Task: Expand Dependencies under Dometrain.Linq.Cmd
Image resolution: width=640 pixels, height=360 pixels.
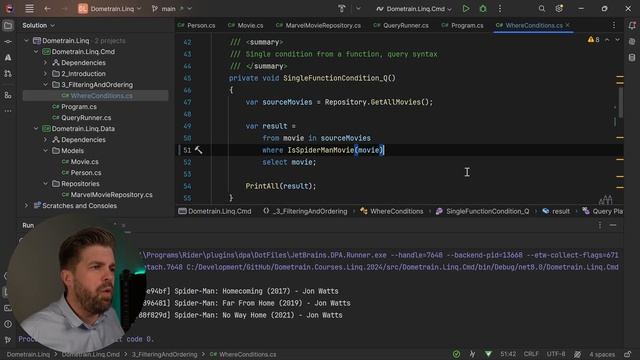Action: [x=45, y=63]
